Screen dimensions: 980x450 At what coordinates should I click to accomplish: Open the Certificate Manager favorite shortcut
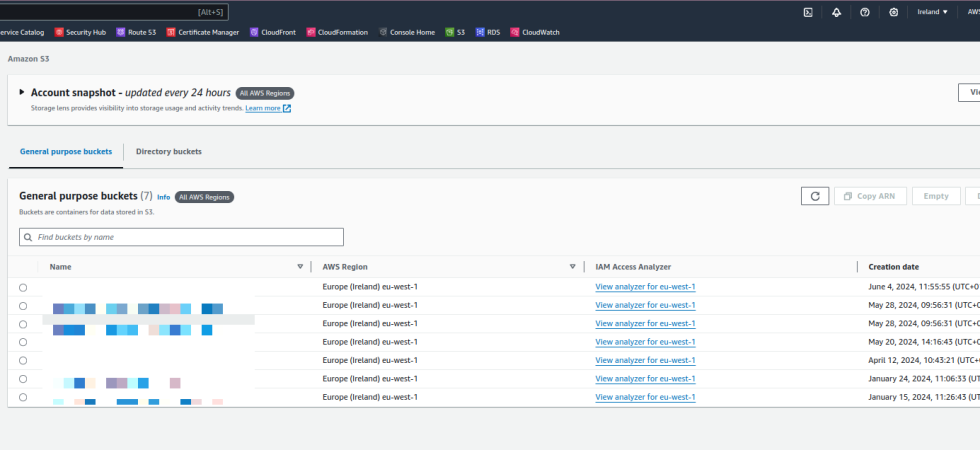coord(203,32)
